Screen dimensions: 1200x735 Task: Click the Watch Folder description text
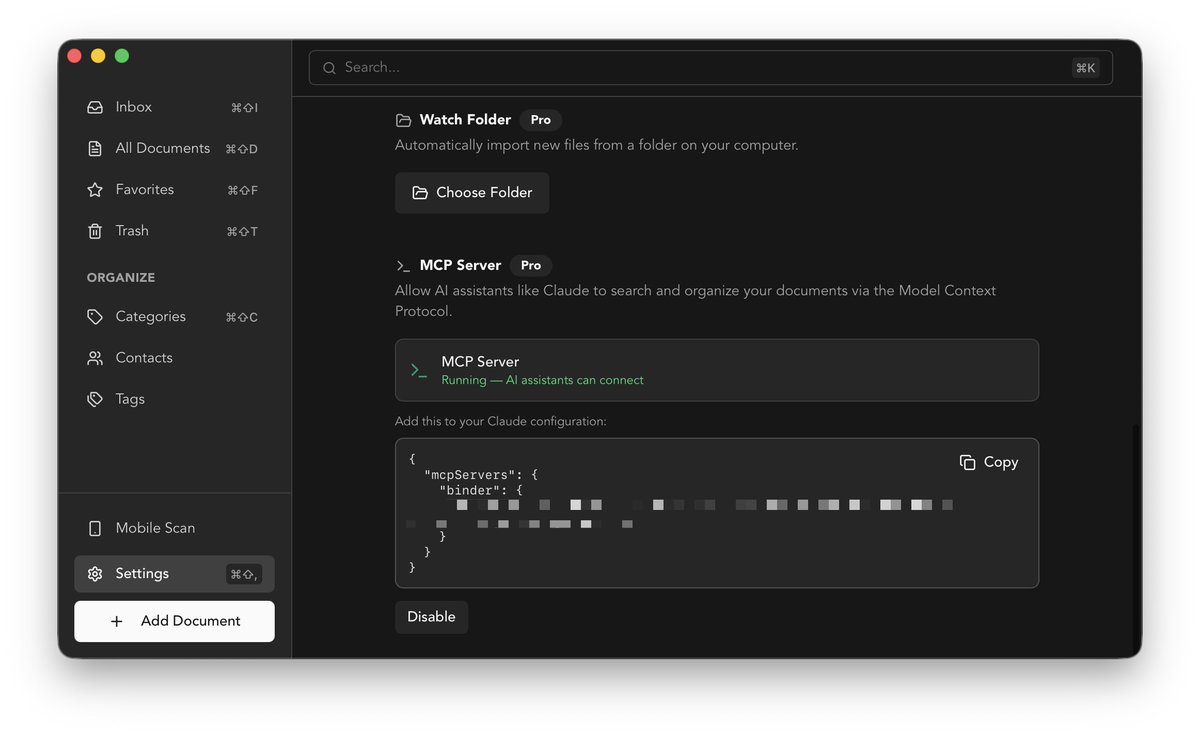point(597,146)
